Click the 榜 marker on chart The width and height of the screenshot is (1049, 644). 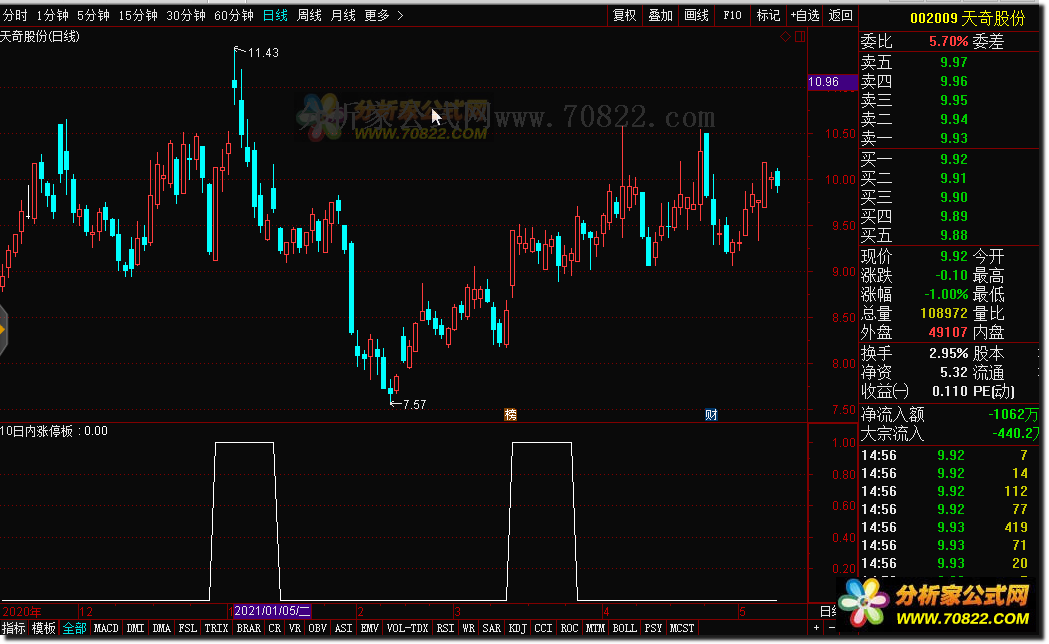tap(510, 415)
